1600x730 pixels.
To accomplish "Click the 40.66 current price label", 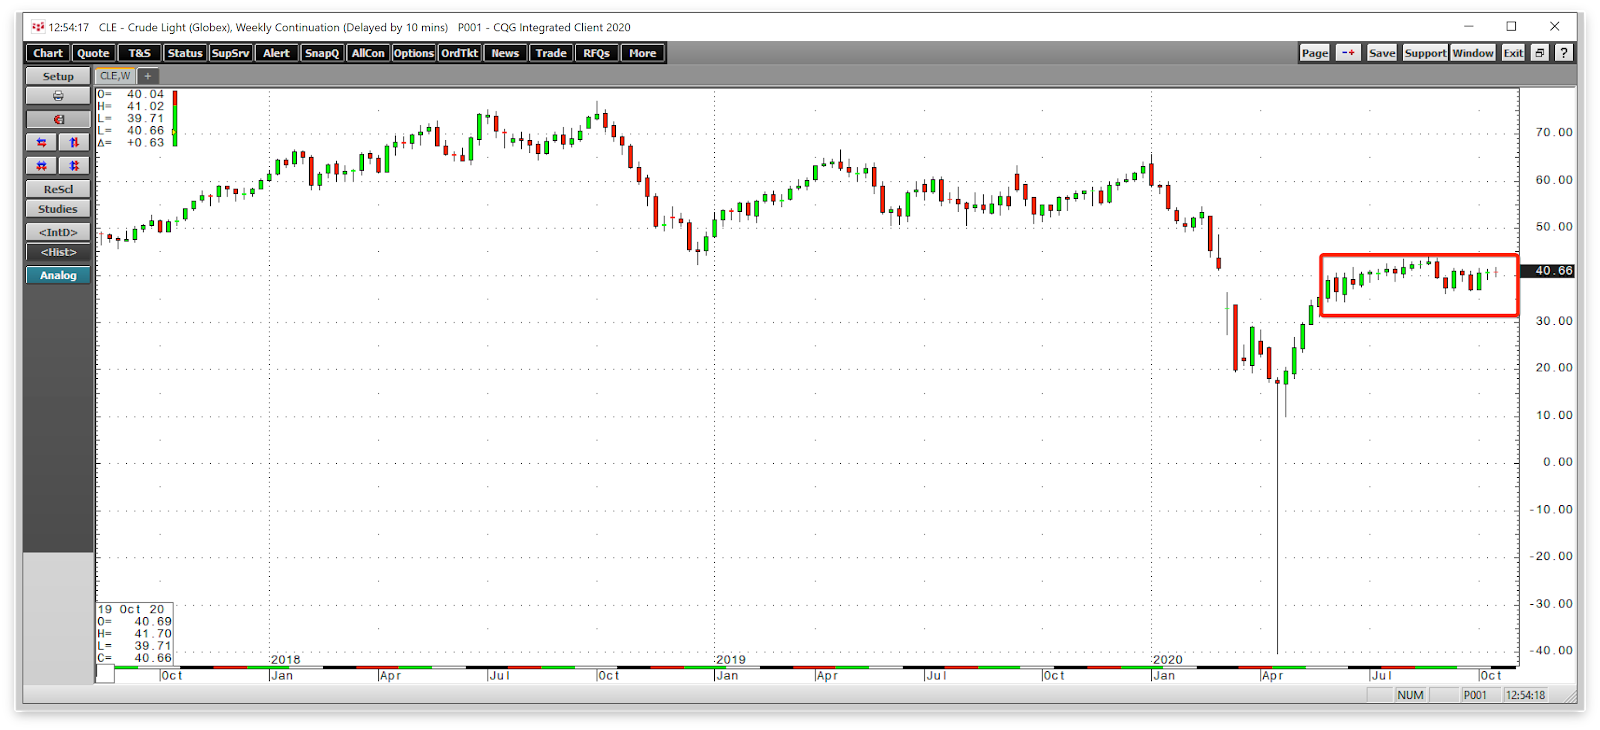I will (1548, 271).
